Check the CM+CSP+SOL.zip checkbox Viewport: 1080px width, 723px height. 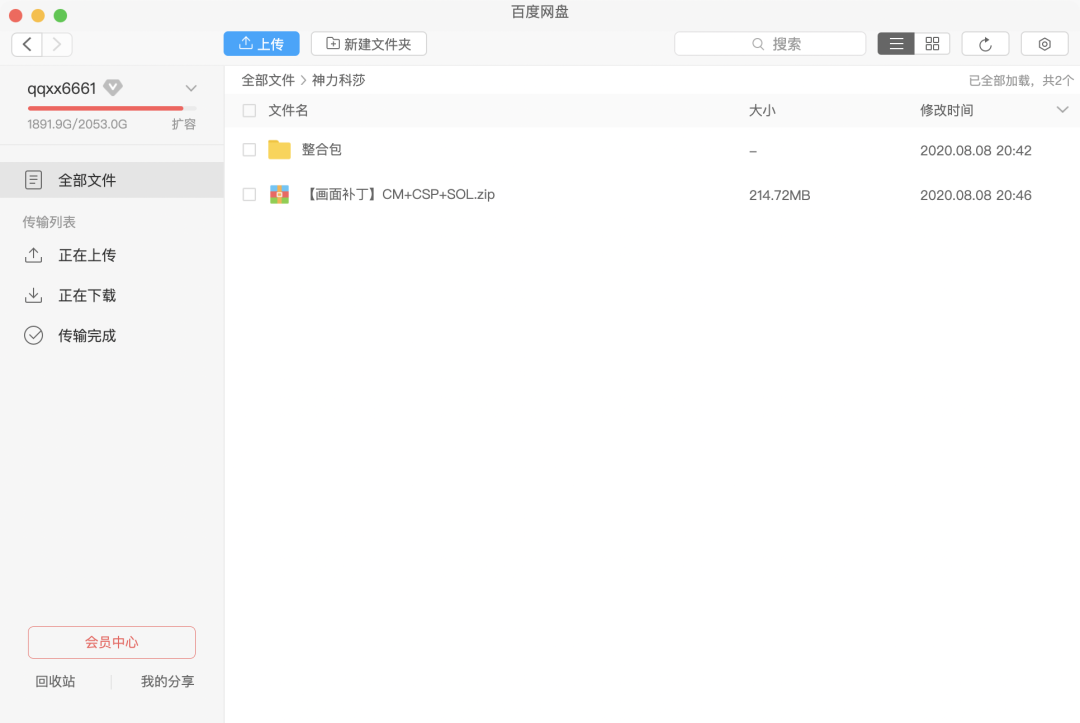click(249, 195)
